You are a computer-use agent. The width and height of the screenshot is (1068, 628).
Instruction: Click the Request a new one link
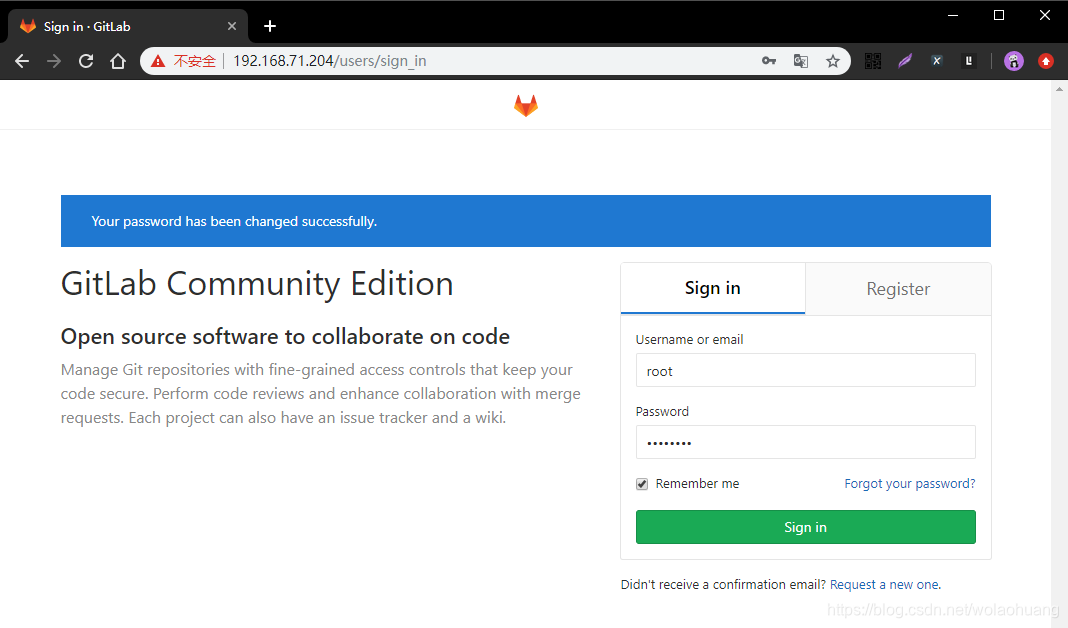click(x=885, y=584)
